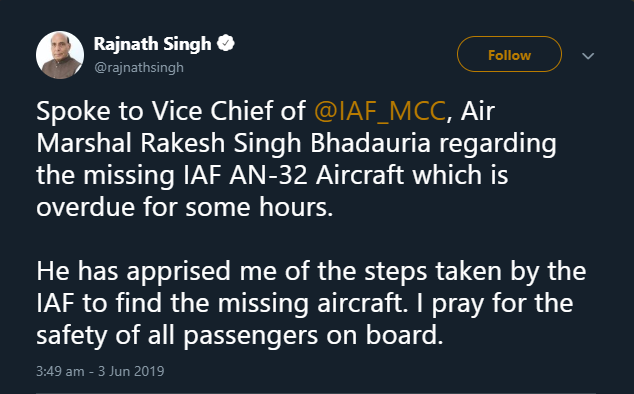
Task: Click 'Air Marshal Rakesh Singh' text
Action: point(266,127)
